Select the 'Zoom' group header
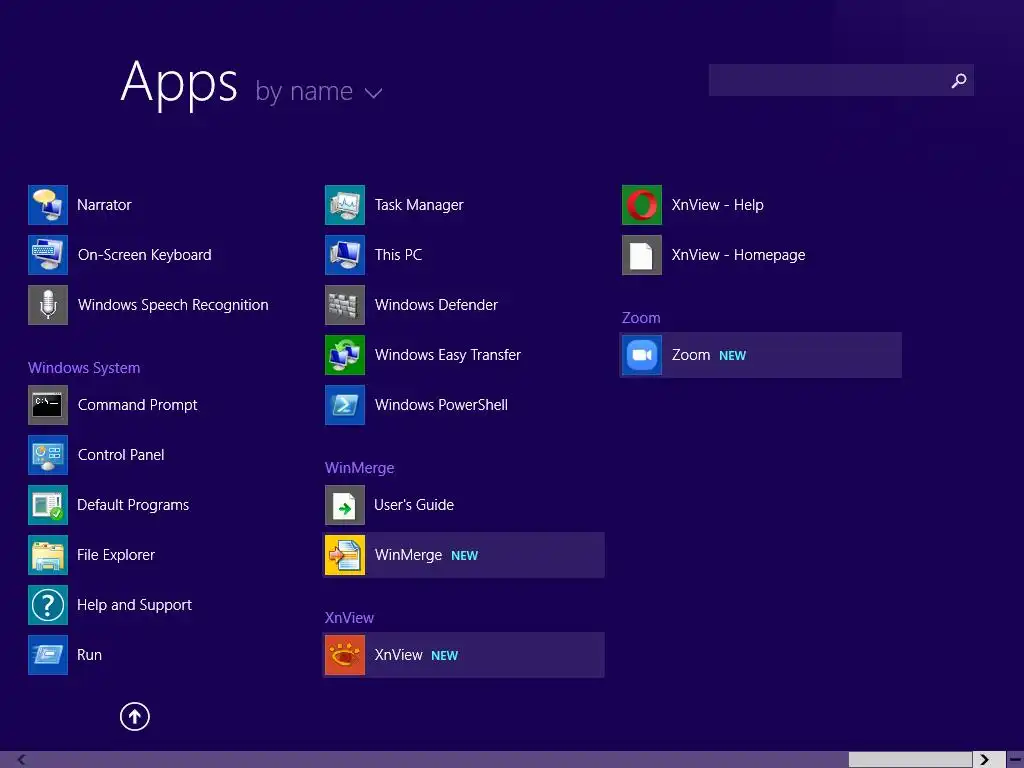 641,317
